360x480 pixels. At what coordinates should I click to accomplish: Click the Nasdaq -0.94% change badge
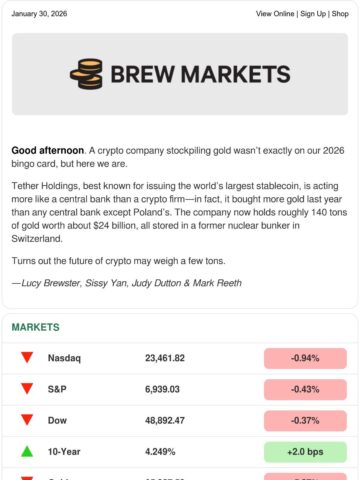[305, 358]
